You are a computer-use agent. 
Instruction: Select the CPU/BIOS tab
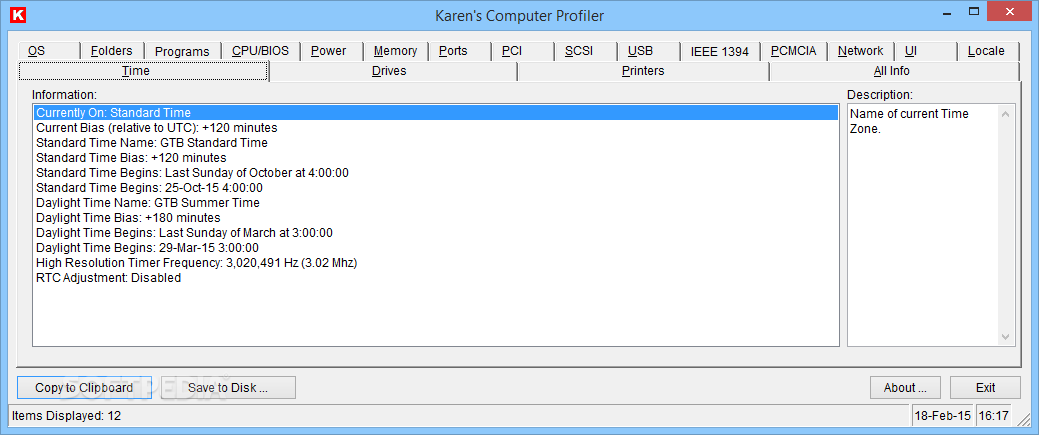[260, 51]
